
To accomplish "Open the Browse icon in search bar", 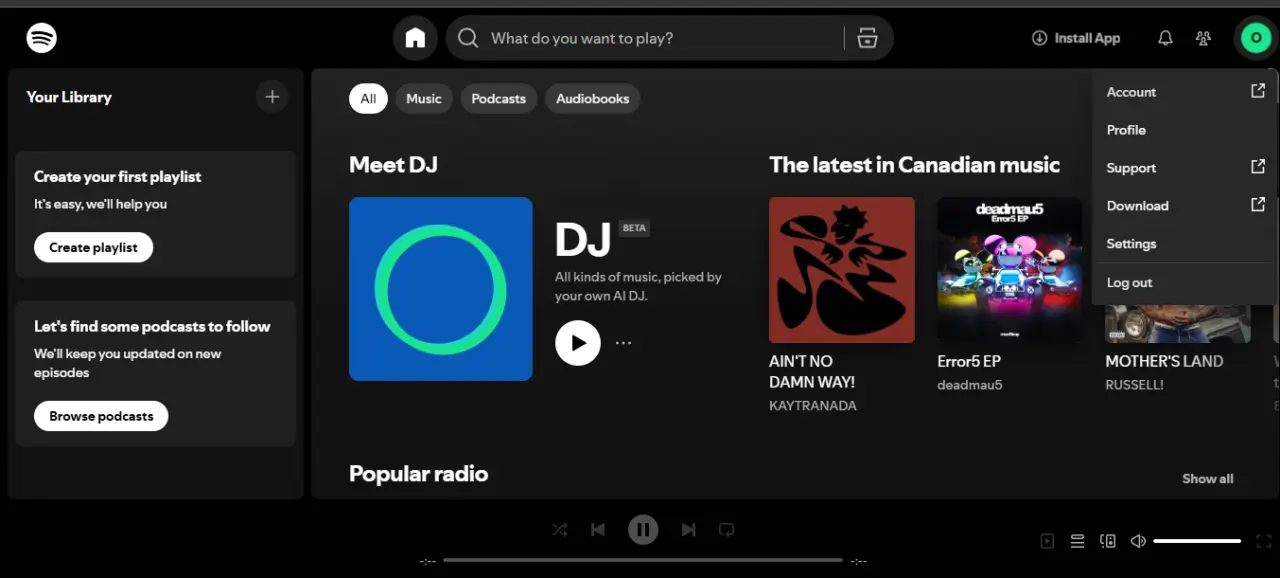I will pyautogui.click(x=867, y=38).
